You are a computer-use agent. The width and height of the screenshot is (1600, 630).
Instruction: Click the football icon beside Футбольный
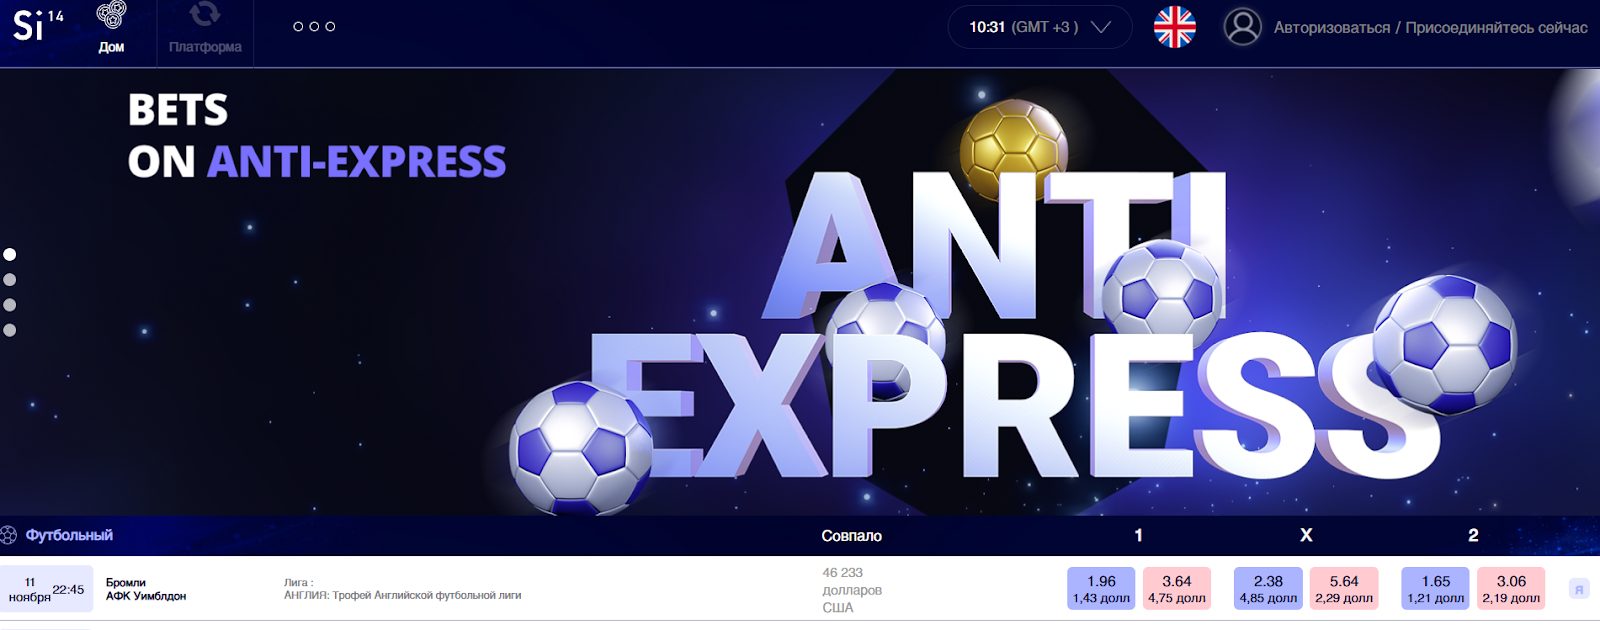coord(9,535)
